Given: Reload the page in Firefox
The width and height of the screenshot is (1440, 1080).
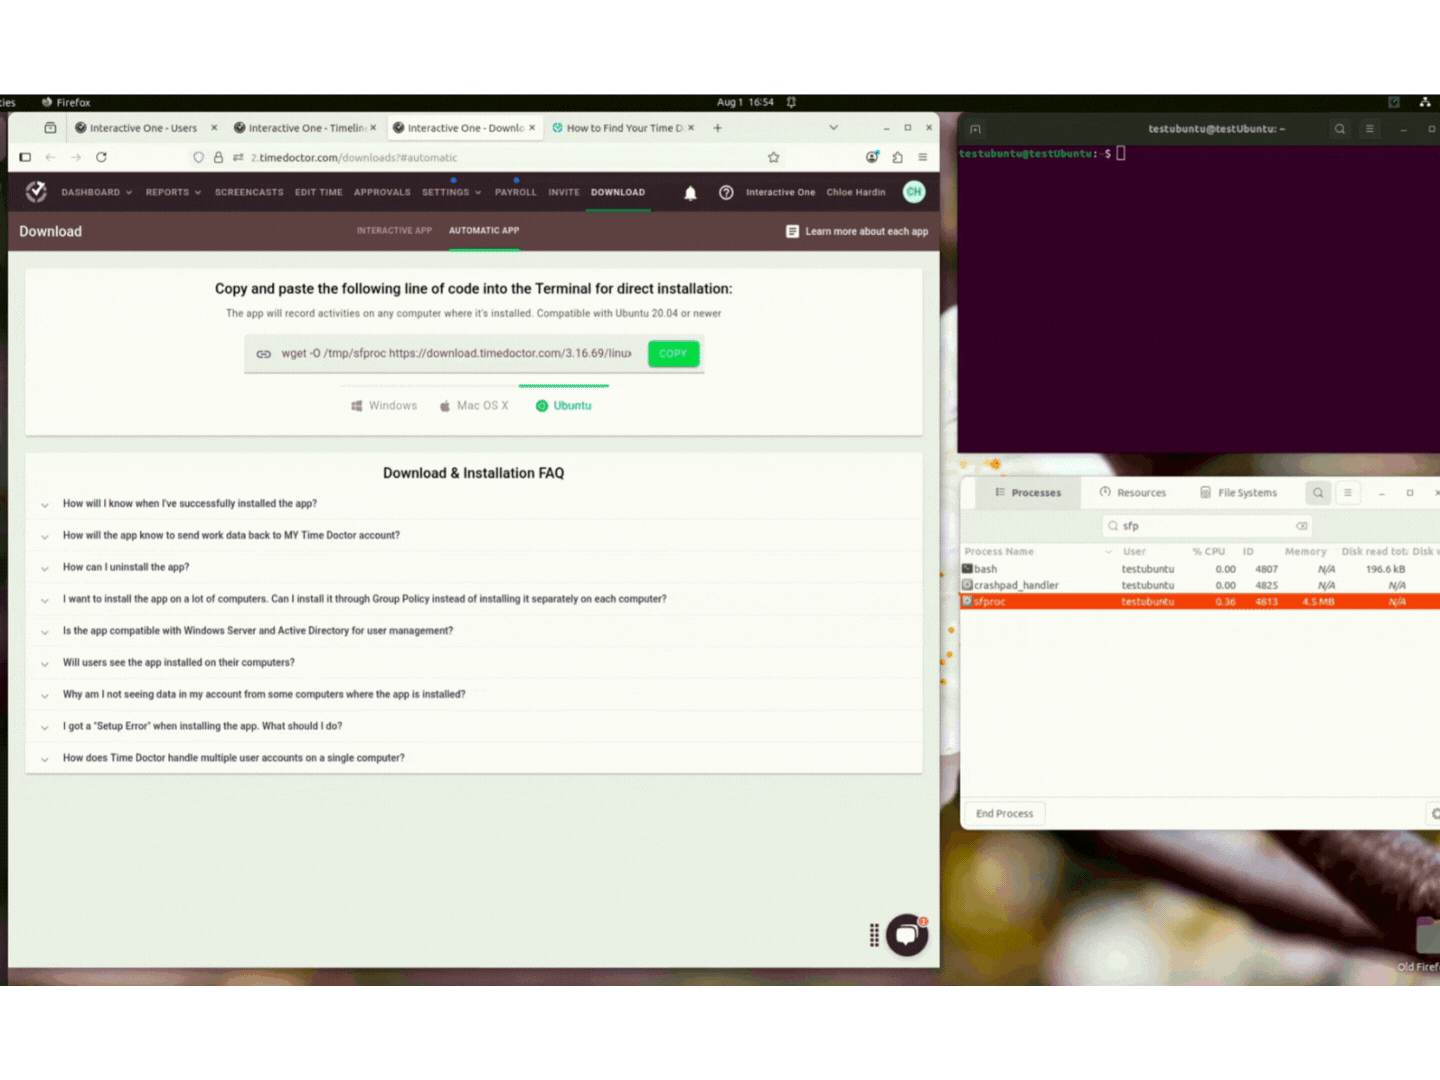Looking at the screenshot, I should (101, 157).
